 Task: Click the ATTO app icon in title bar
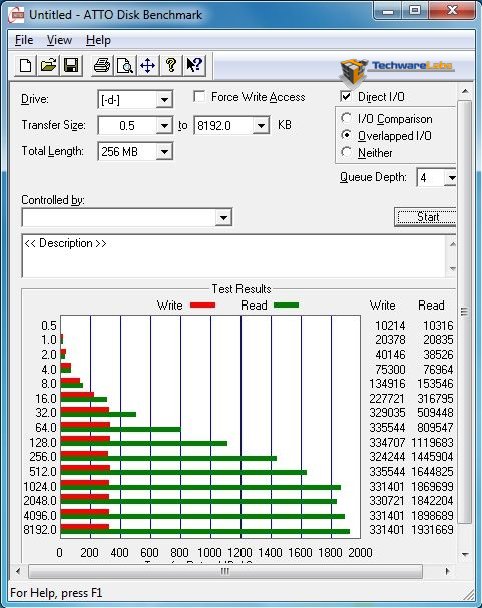pos(17,15)
